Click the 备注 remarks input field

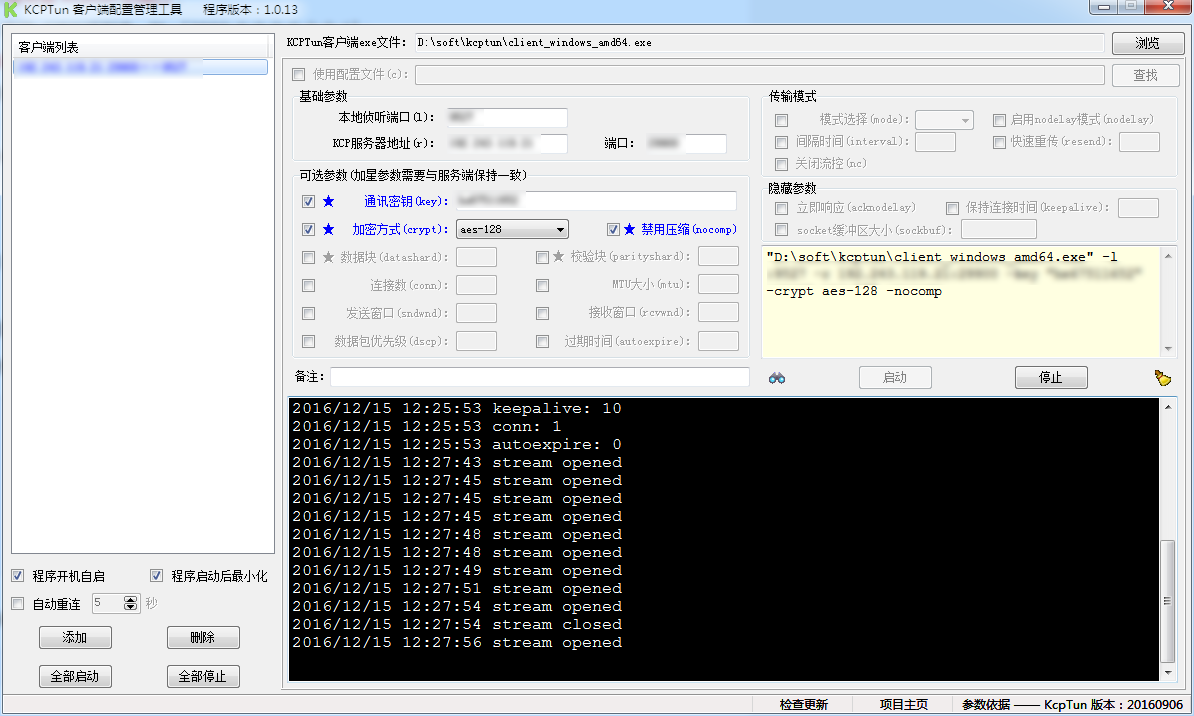pos(540,377)
